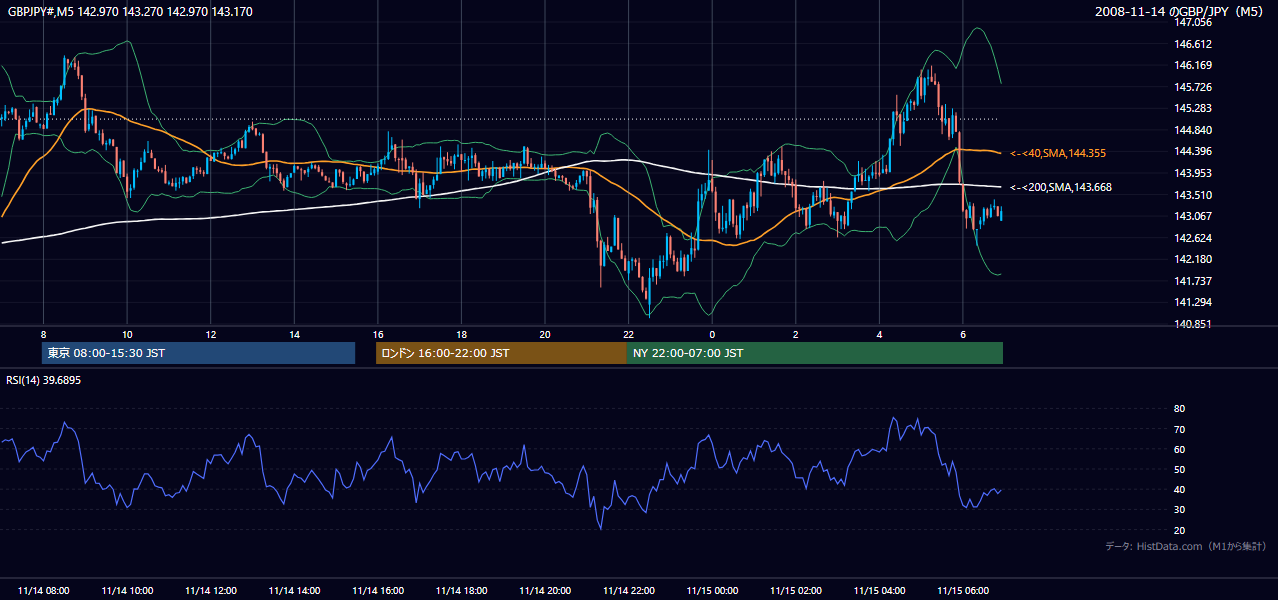Screen dimensions: 1278x600
Task: Click hour tick 14 under price chart
Action: [294, 334]
